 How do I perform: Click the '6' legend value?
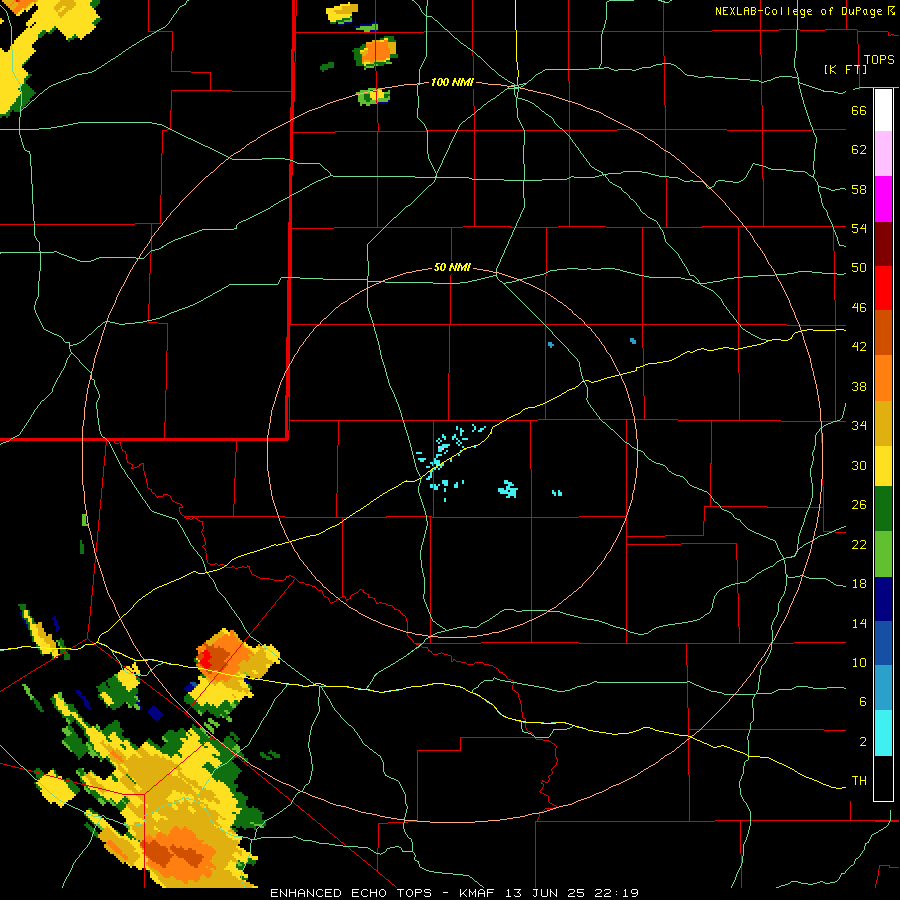863,702
